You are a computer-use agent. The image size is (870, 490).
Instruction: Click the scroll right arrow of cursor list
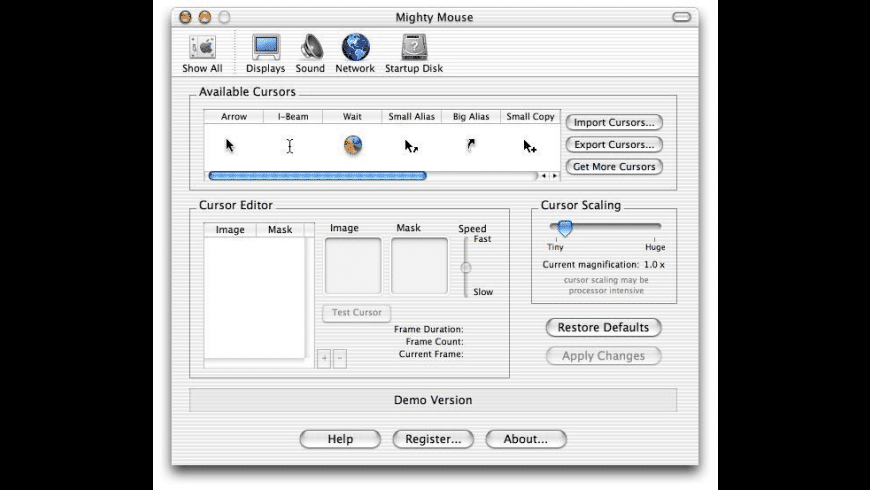(554, 176)
